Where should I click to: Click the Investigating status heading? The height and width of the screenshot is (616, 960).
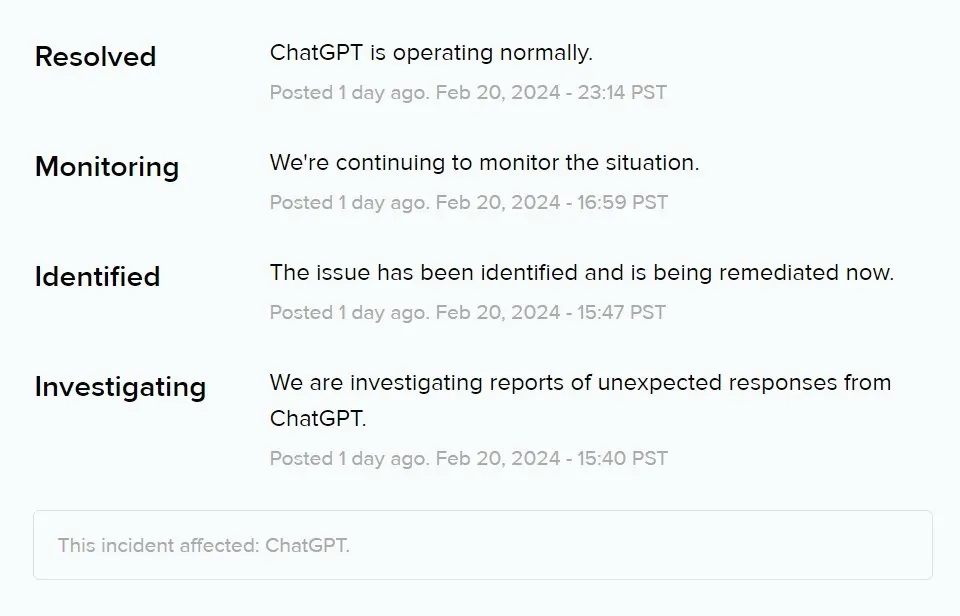pos(120,387)
